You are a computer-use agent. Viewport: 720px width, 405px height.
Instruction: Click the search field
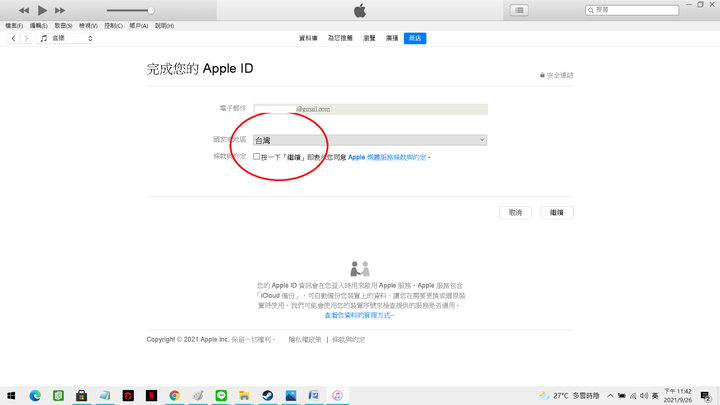[632, 10]
